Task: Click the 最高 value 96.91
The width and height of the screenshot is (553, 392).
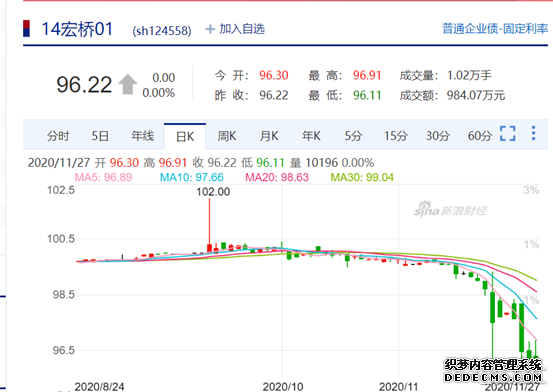Action: (x=367, y=75)
